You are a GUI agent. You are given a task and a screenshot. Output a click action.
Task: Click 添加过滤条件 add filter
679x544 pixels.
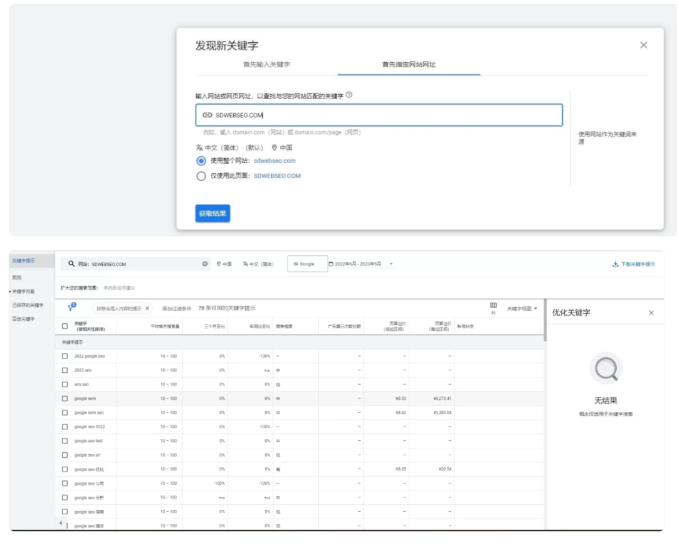coord(176,309)
